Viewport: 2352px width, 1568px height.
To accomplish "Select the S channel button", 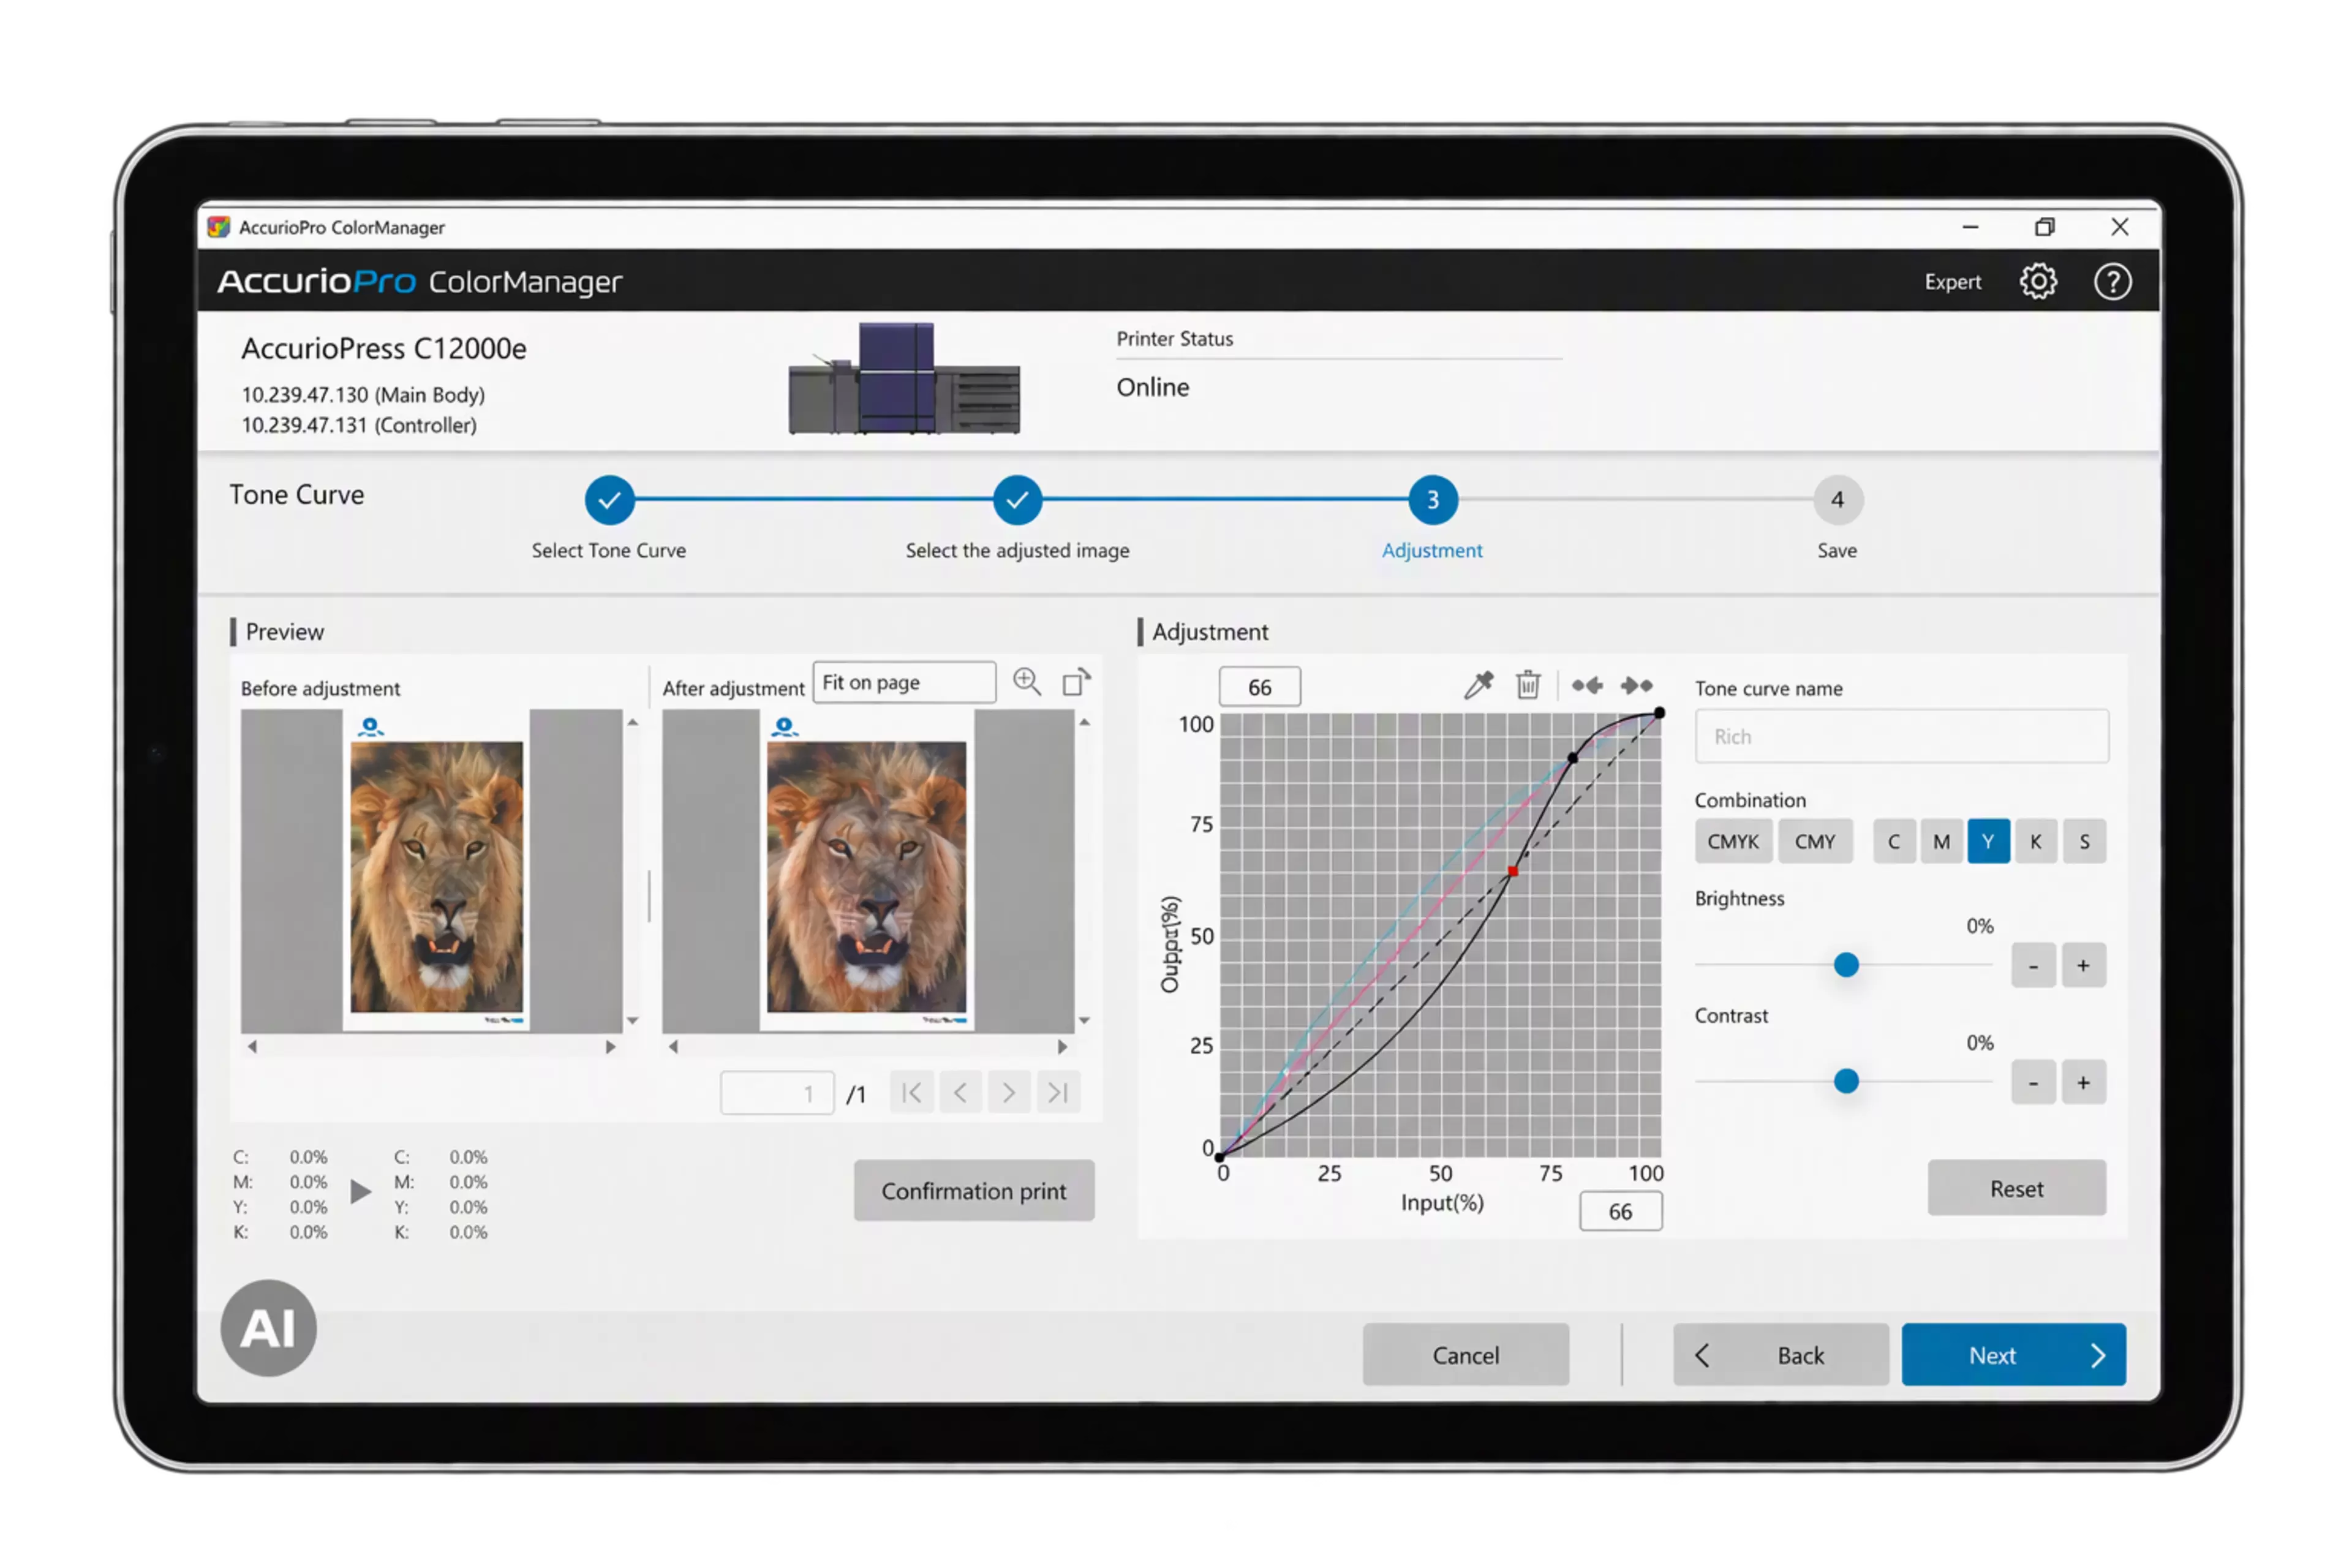I will click(x=2085, y=841).
